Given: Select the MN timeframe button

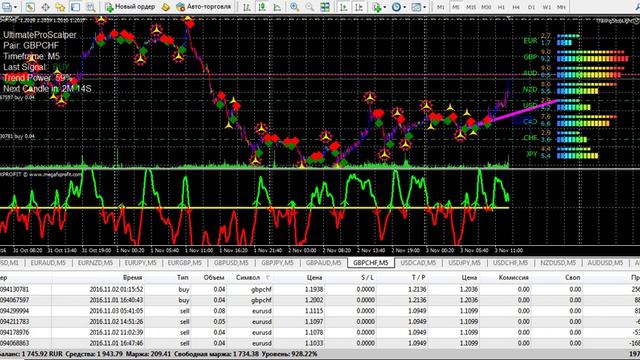Looking at the screenshot, I should (x=561, y=7).
